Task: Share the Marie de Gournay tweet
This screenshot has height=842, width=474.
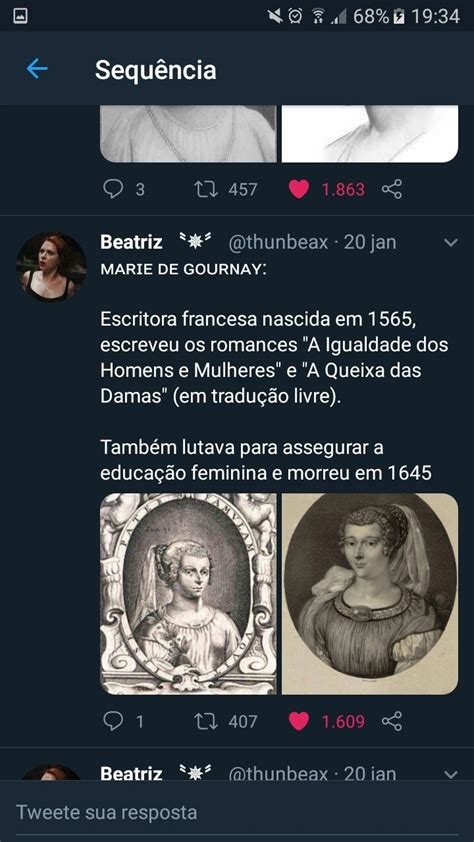Action: coord(392,721)
